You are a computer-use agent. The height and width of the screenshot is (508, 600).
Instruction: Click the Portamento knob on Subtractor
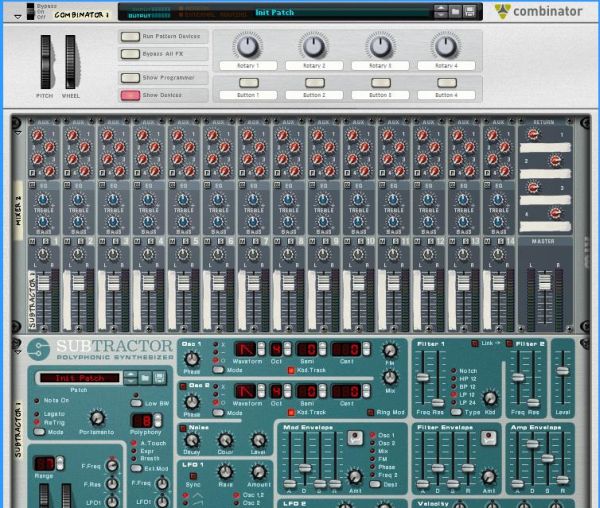(97, 418)
